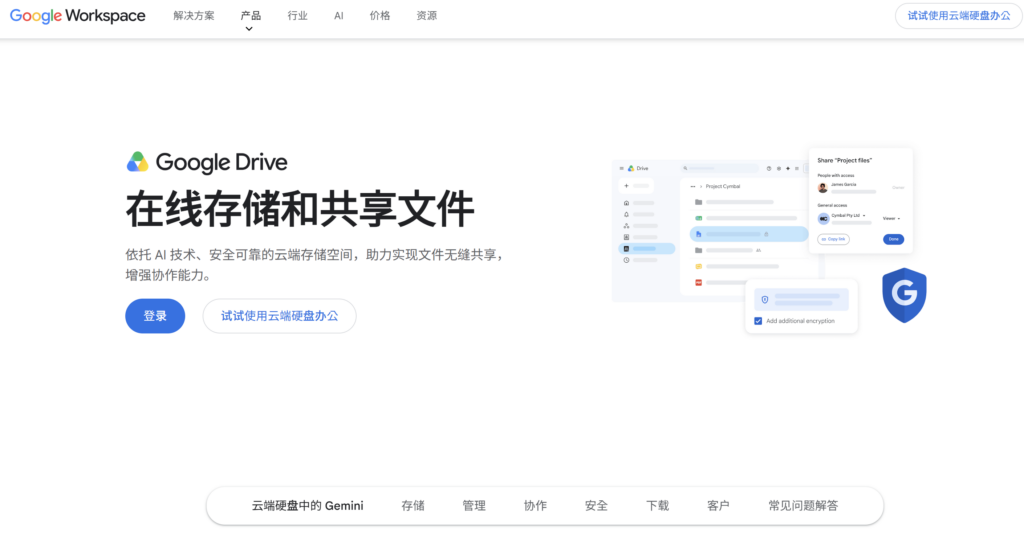
Task: Click the Copy link button in illustration
Action: coord(833,239)
